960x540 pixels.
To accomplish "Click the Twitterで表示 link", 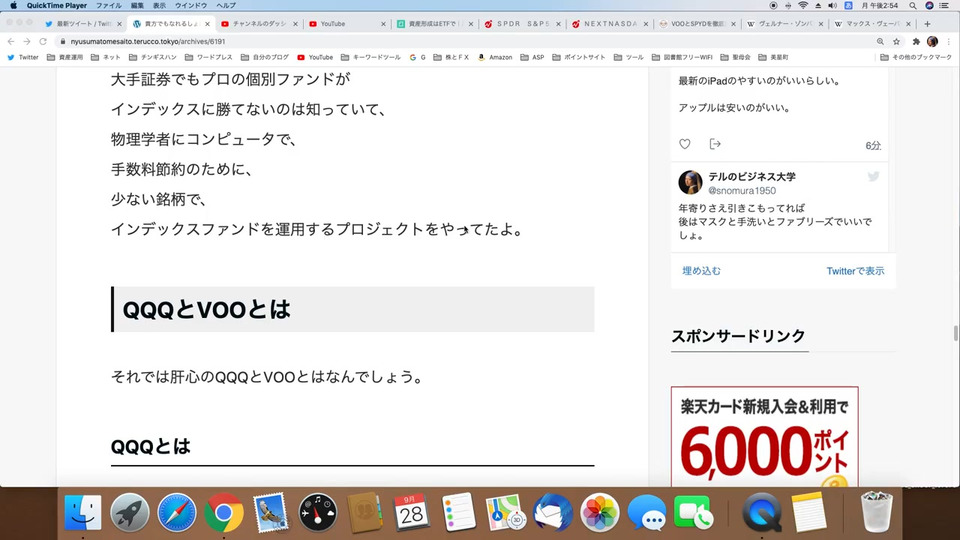I will (855, 271).
